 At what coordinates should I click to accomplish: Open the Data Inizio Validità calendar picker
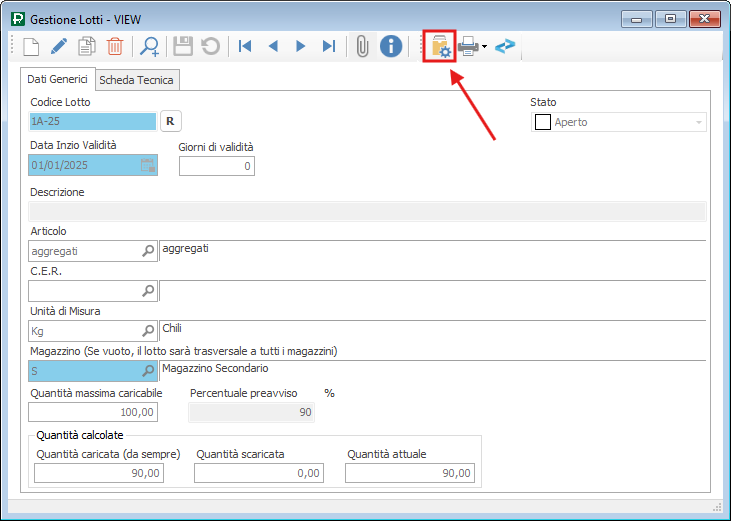(x=147, y=165)
